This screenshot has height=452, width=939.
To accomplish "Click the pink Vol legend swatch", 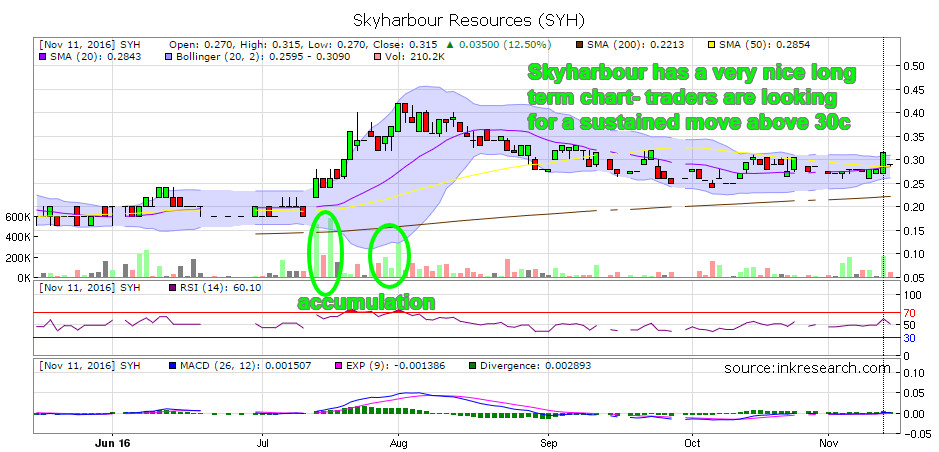I will tap(379, 56).
